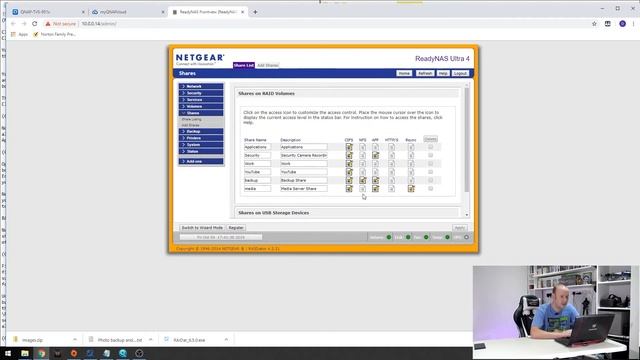Expand the System sidebar section

point(201,144)
